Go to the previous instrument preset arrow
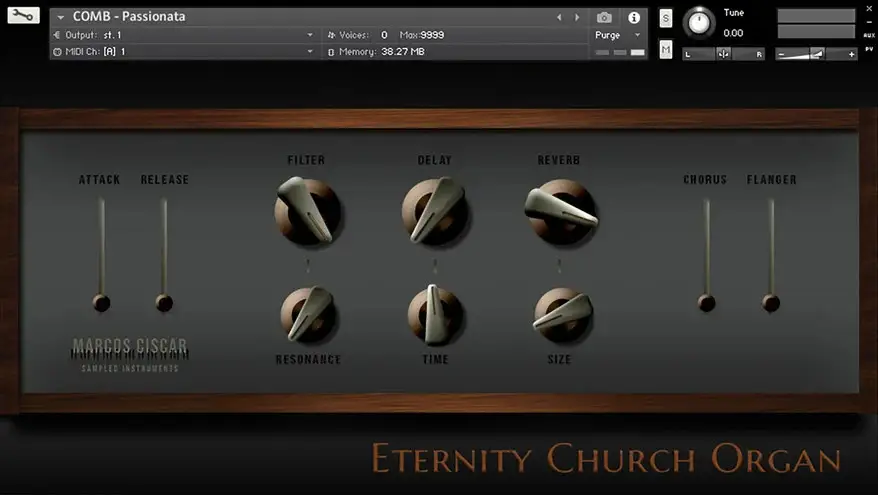The height and width of the screenshot is (495, 878). pyautogui.click(x=559, y=17)
